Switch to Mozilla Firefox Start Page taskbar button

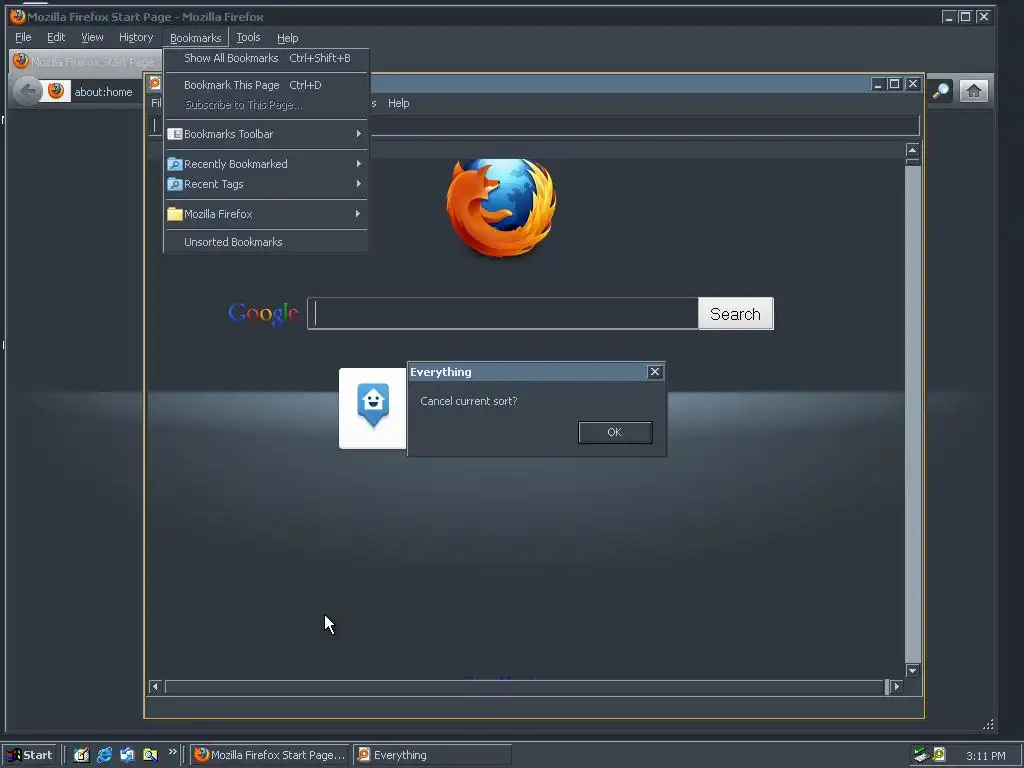coord(270,755)
